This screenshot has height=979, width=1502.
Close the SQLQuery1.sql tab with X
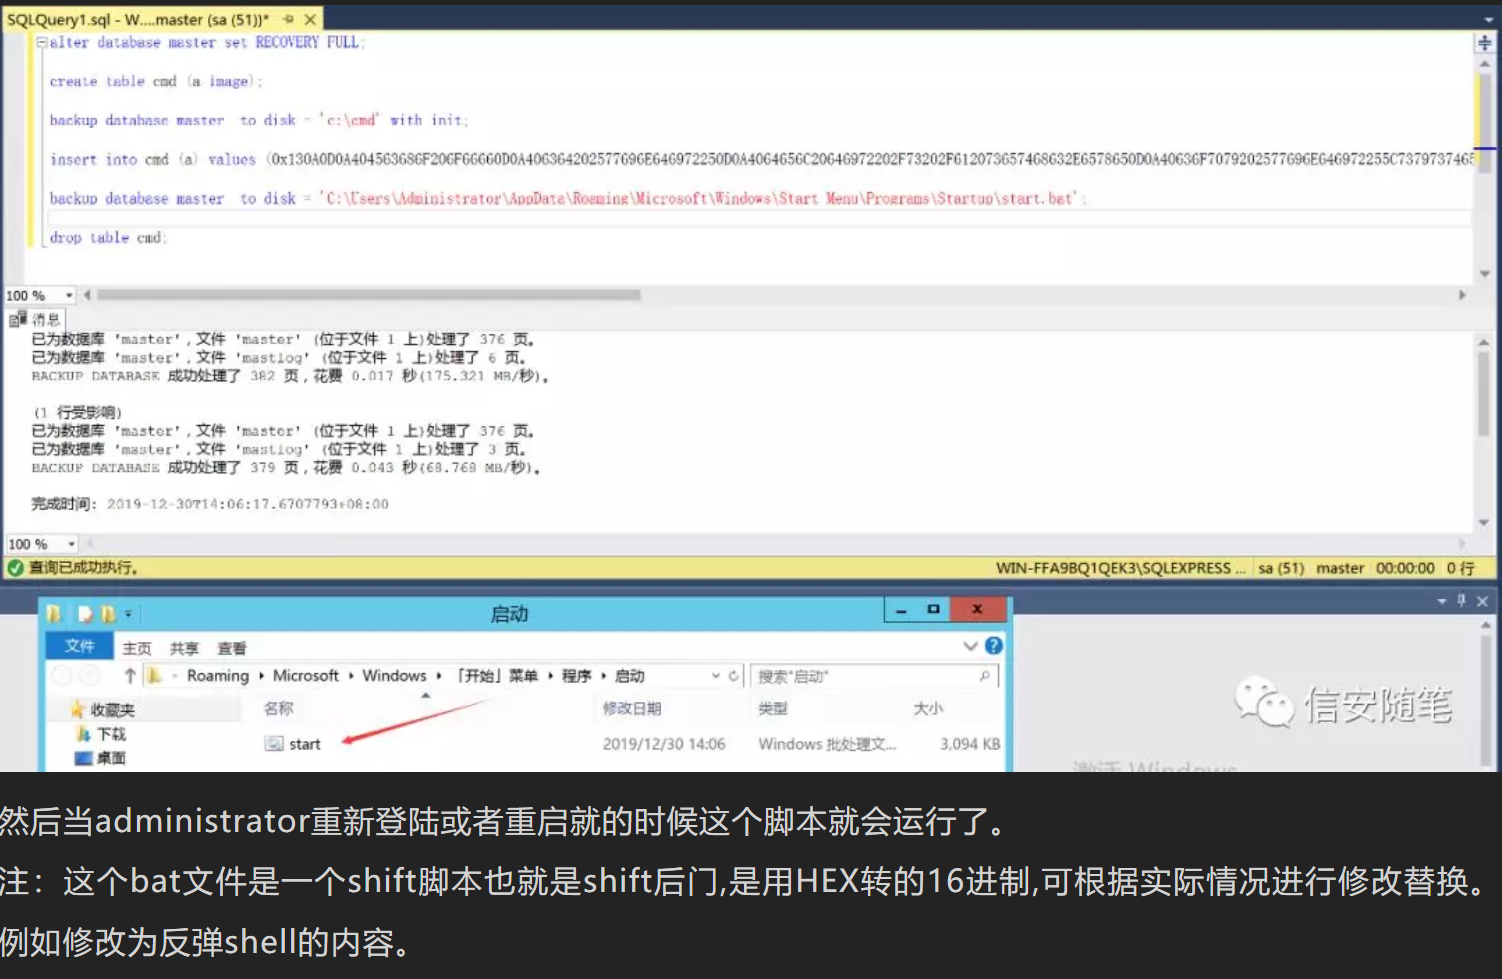click(310, 19)
